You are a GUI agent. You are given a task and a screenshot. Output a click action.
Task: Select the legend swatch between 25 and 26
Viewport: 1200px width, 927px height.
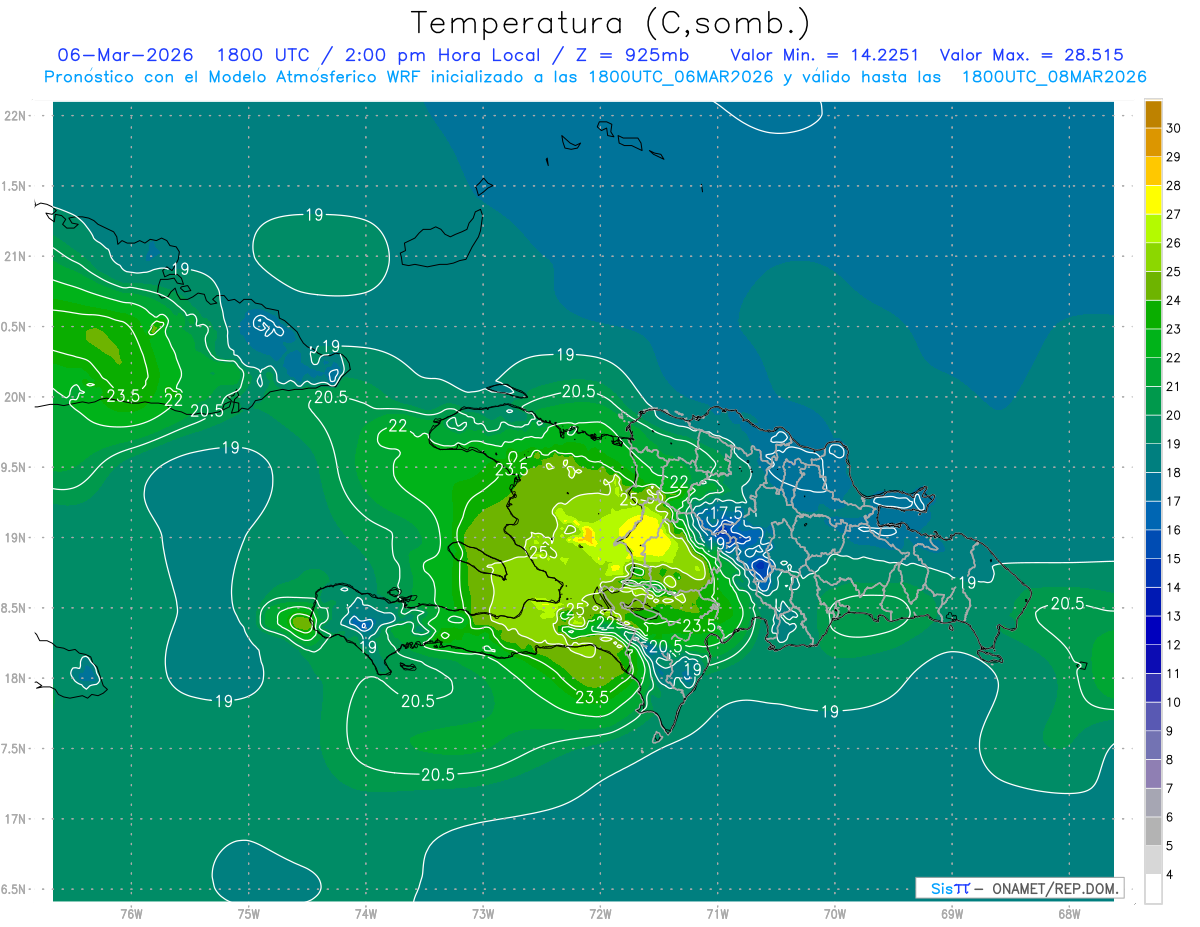tap(1153, 258)
